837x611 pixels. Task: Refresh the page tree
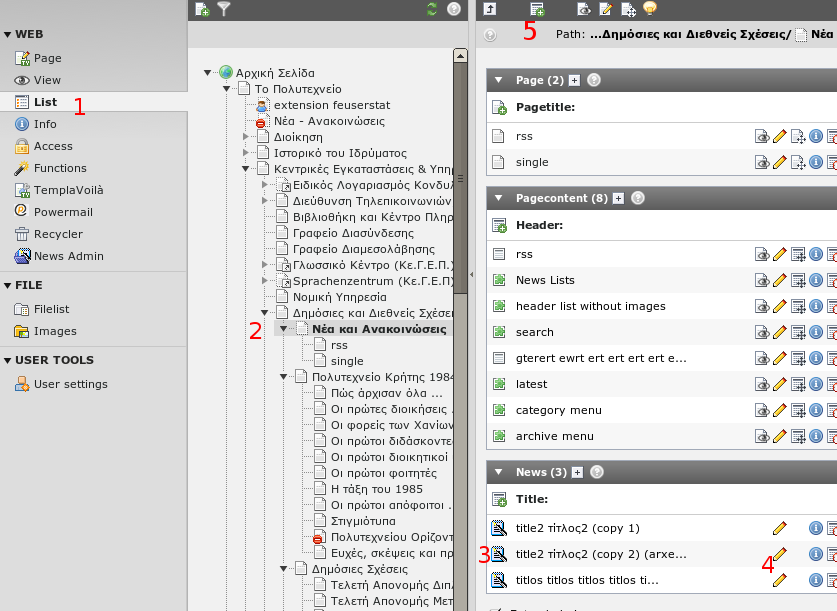(x=432, y=9)
